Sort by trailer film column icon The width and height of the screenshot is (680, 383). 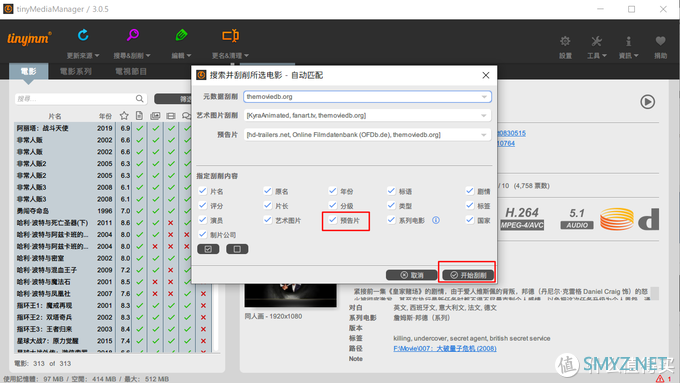tap(171, 116)
